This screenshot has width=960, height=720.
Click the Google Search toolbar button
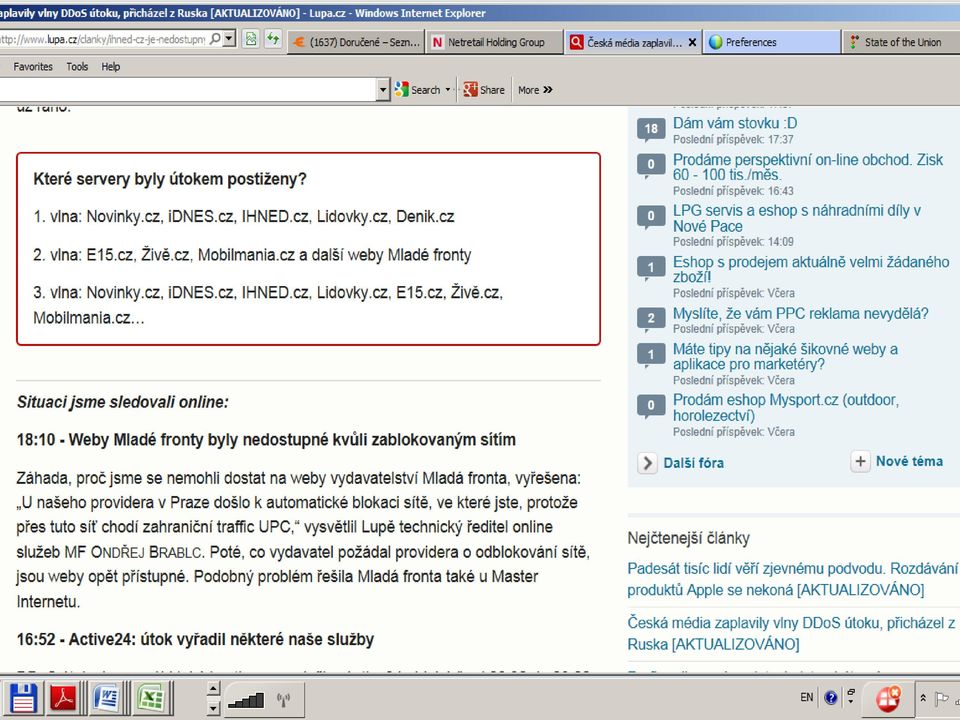point(418,90)
